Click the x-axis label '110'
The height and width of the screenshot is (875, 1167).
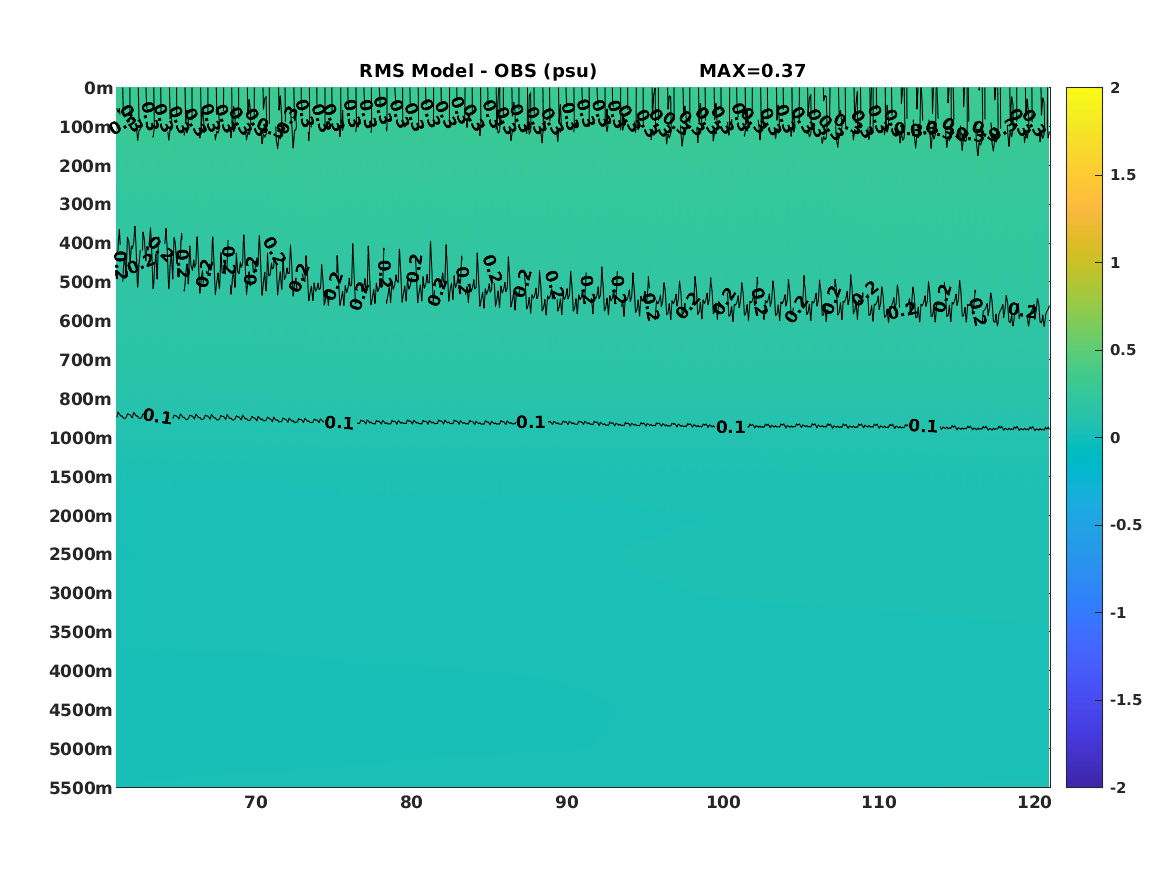[879, 803]
